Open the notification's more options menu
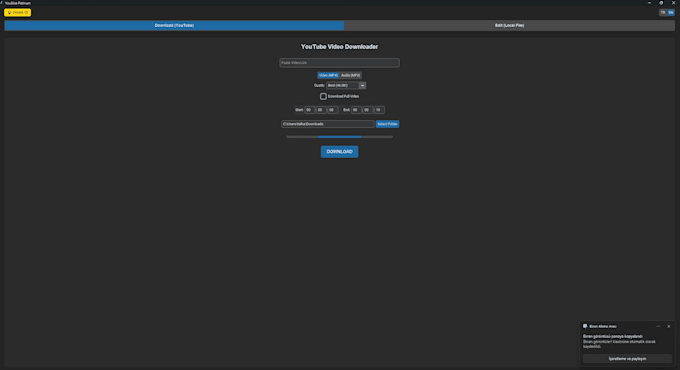 click(658, 326)
